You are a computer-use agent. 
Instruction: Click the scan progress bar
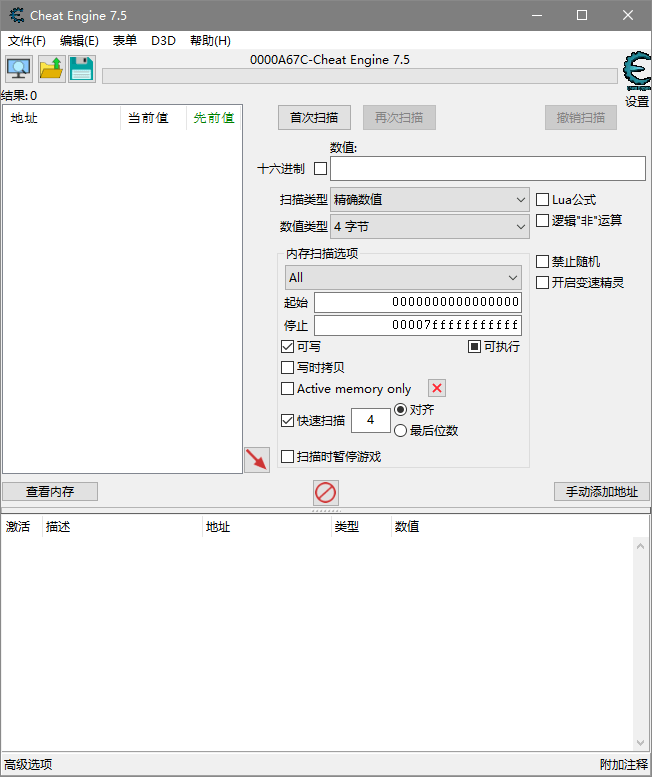pos(360,76)
